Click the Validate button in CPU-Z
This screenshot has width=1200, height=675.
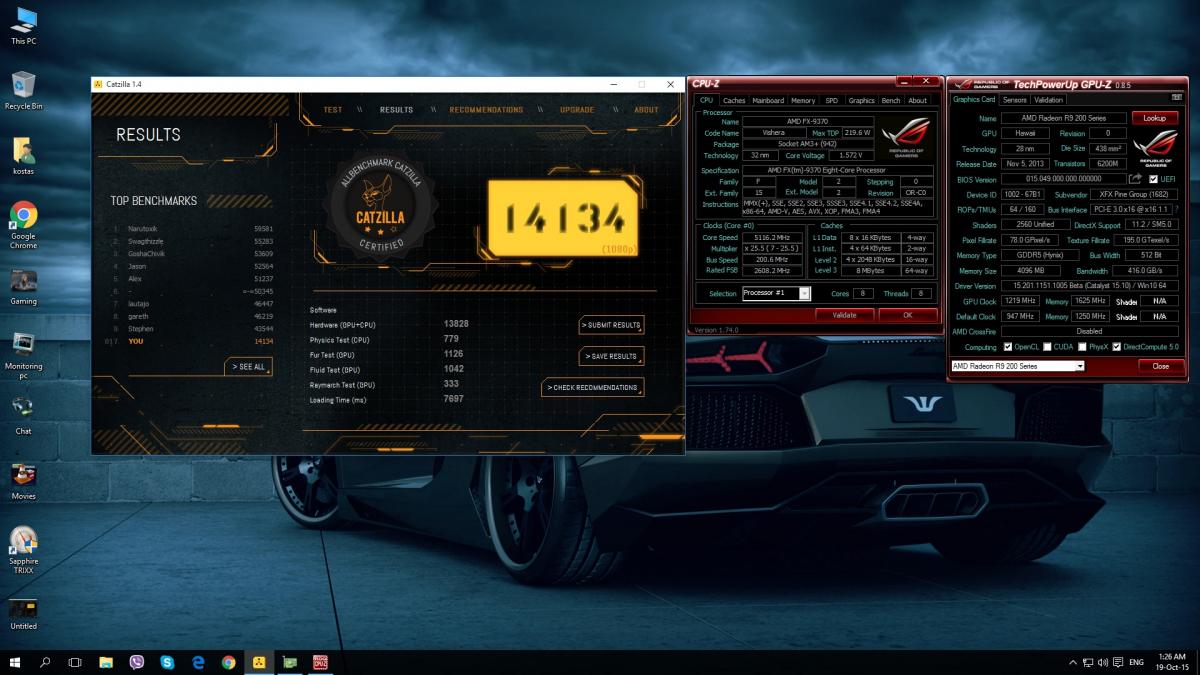(x=844, y=315)
